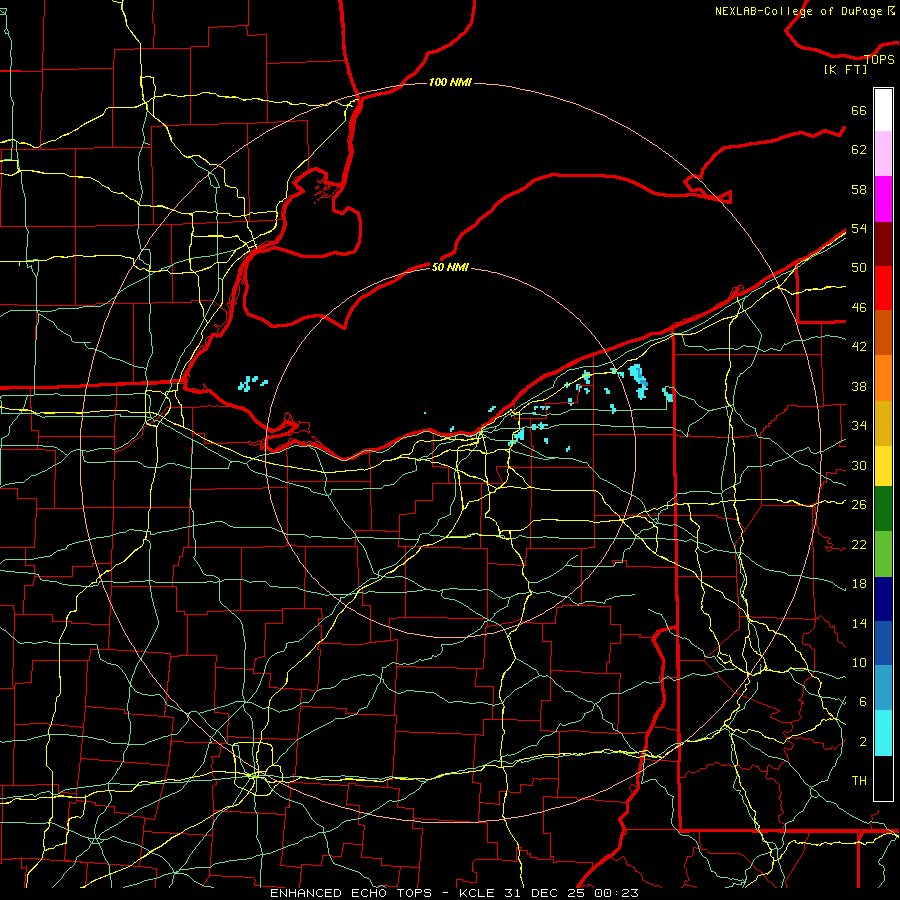Click the dark red (maroon) legend band
Image resolution: width=900 pixels, height=900 pixels.
pos(883,244)
